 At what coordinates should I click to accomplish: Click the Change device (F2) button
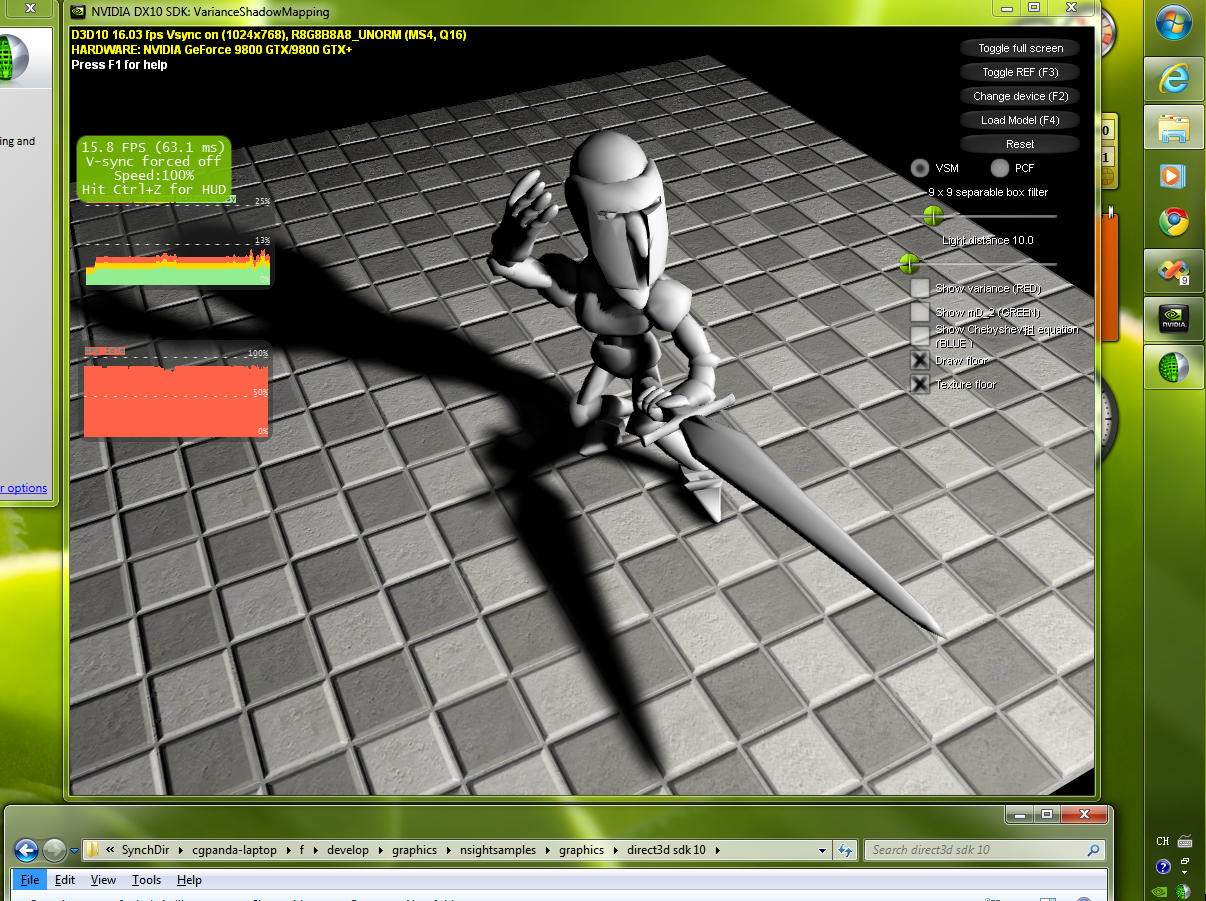click(1020, 96)
